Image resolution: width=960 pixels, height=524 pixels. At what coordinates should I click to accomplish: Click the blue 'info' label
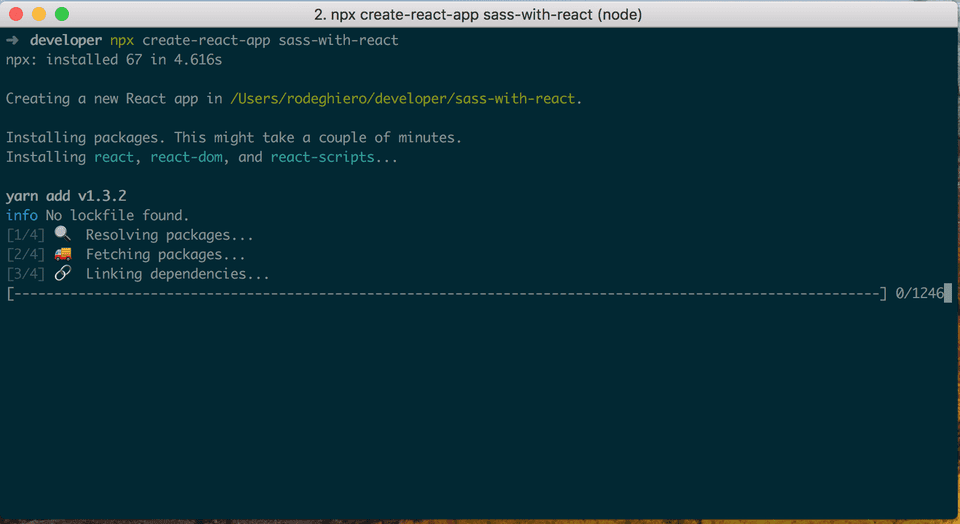(22, 215)
